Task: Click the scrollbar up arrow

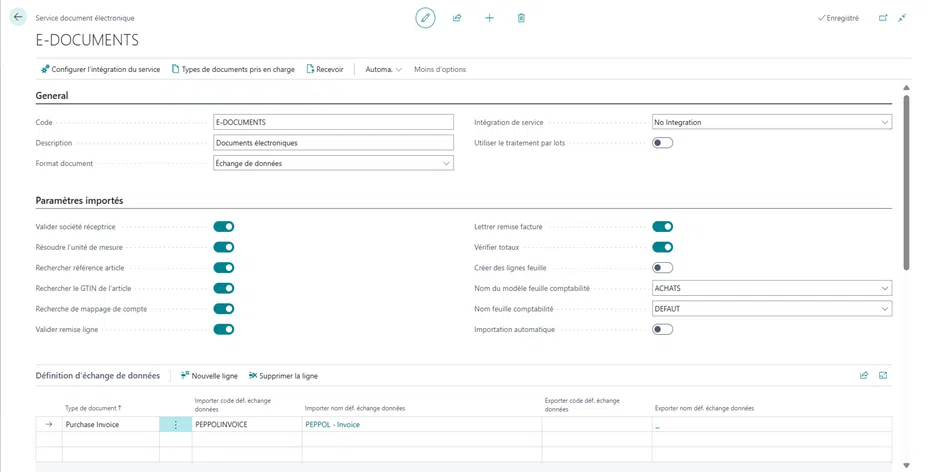Action: pyautogui.click(x=906, y=88)
